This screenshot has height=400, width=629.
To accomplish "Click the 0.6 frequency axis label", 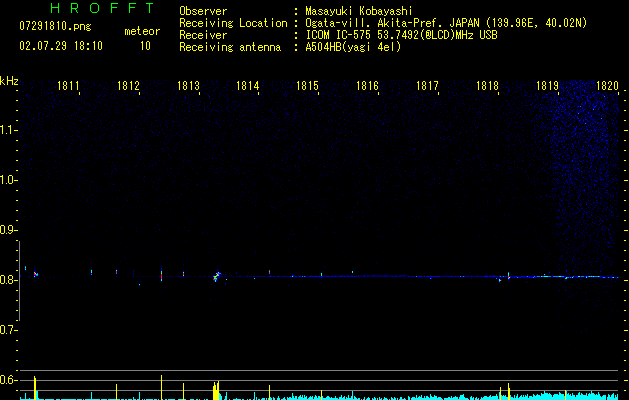I will (8, 380).
